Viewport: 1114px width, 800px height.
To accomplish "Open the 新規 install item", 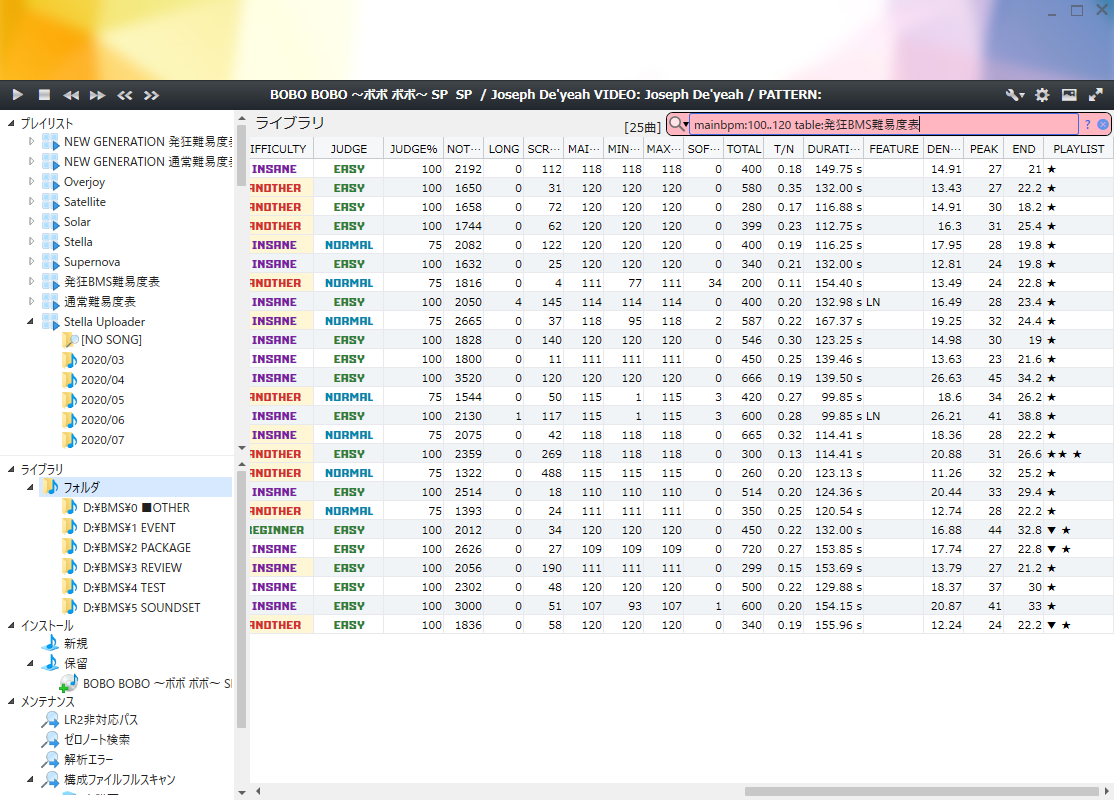I will pyautogui.click(x=75, y=643).
